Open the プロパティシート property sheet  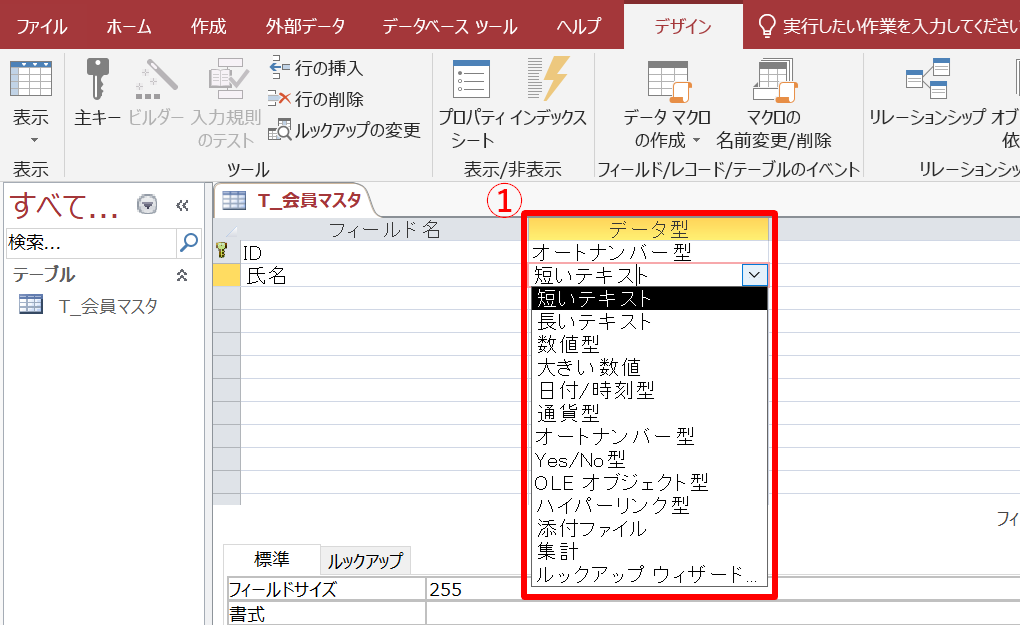click(x=471, y=100)
